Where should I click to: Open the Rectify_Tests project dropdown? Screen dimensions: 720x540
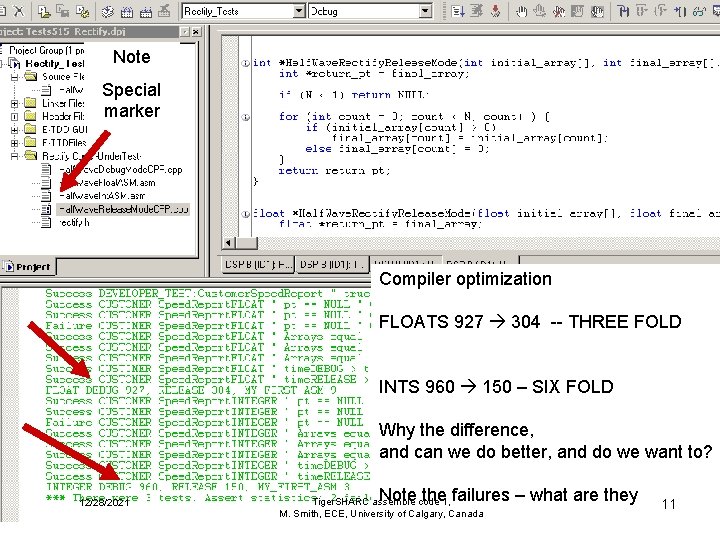point(299,11)
